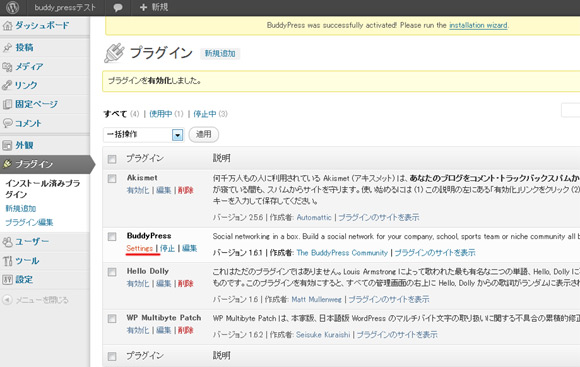This screenshot has height=367, width=580.
Task: Open the comments bubble icon in admin bar
Action: [118, 8]
